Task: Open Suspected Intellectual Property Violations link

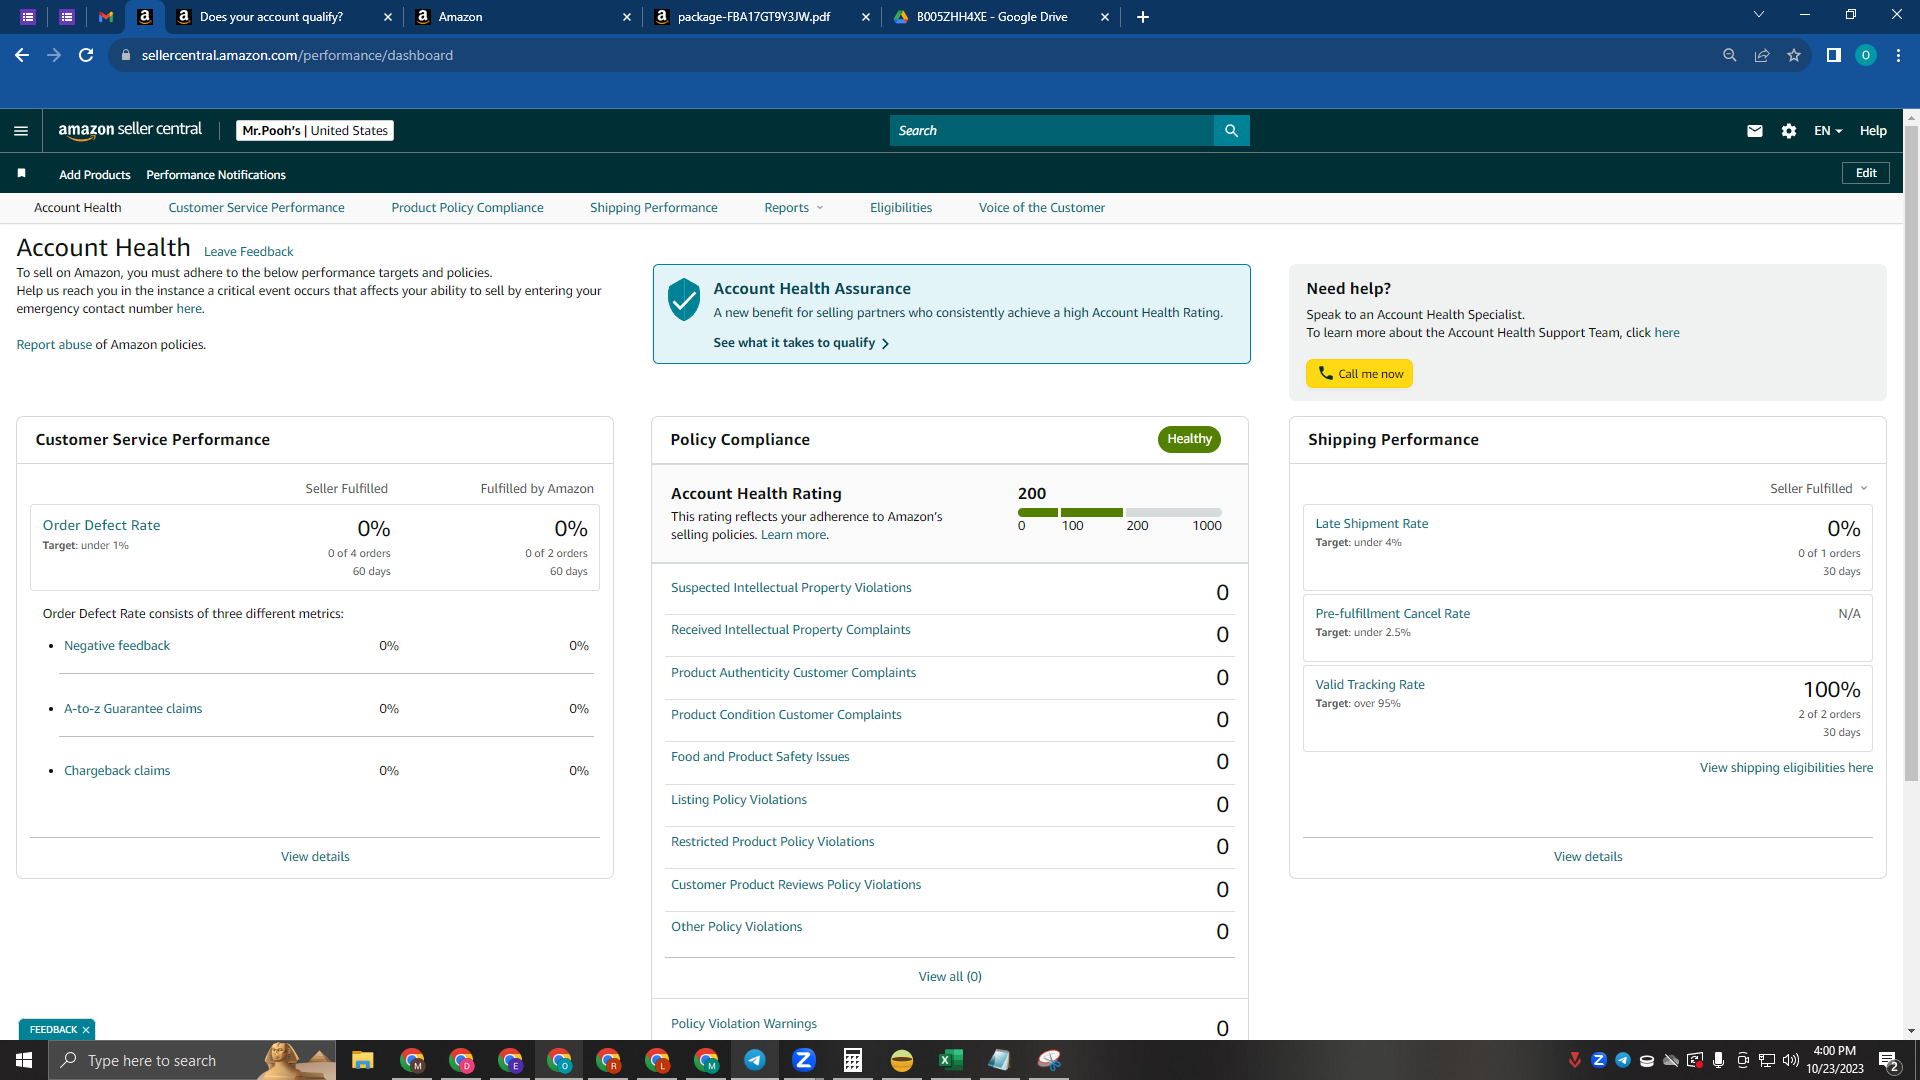Action: 791,588
